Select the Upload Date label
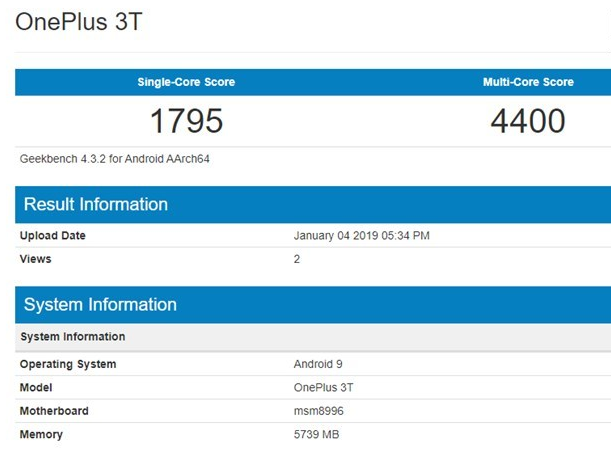Viewport: 611px width, 452px height. (53, 235)
